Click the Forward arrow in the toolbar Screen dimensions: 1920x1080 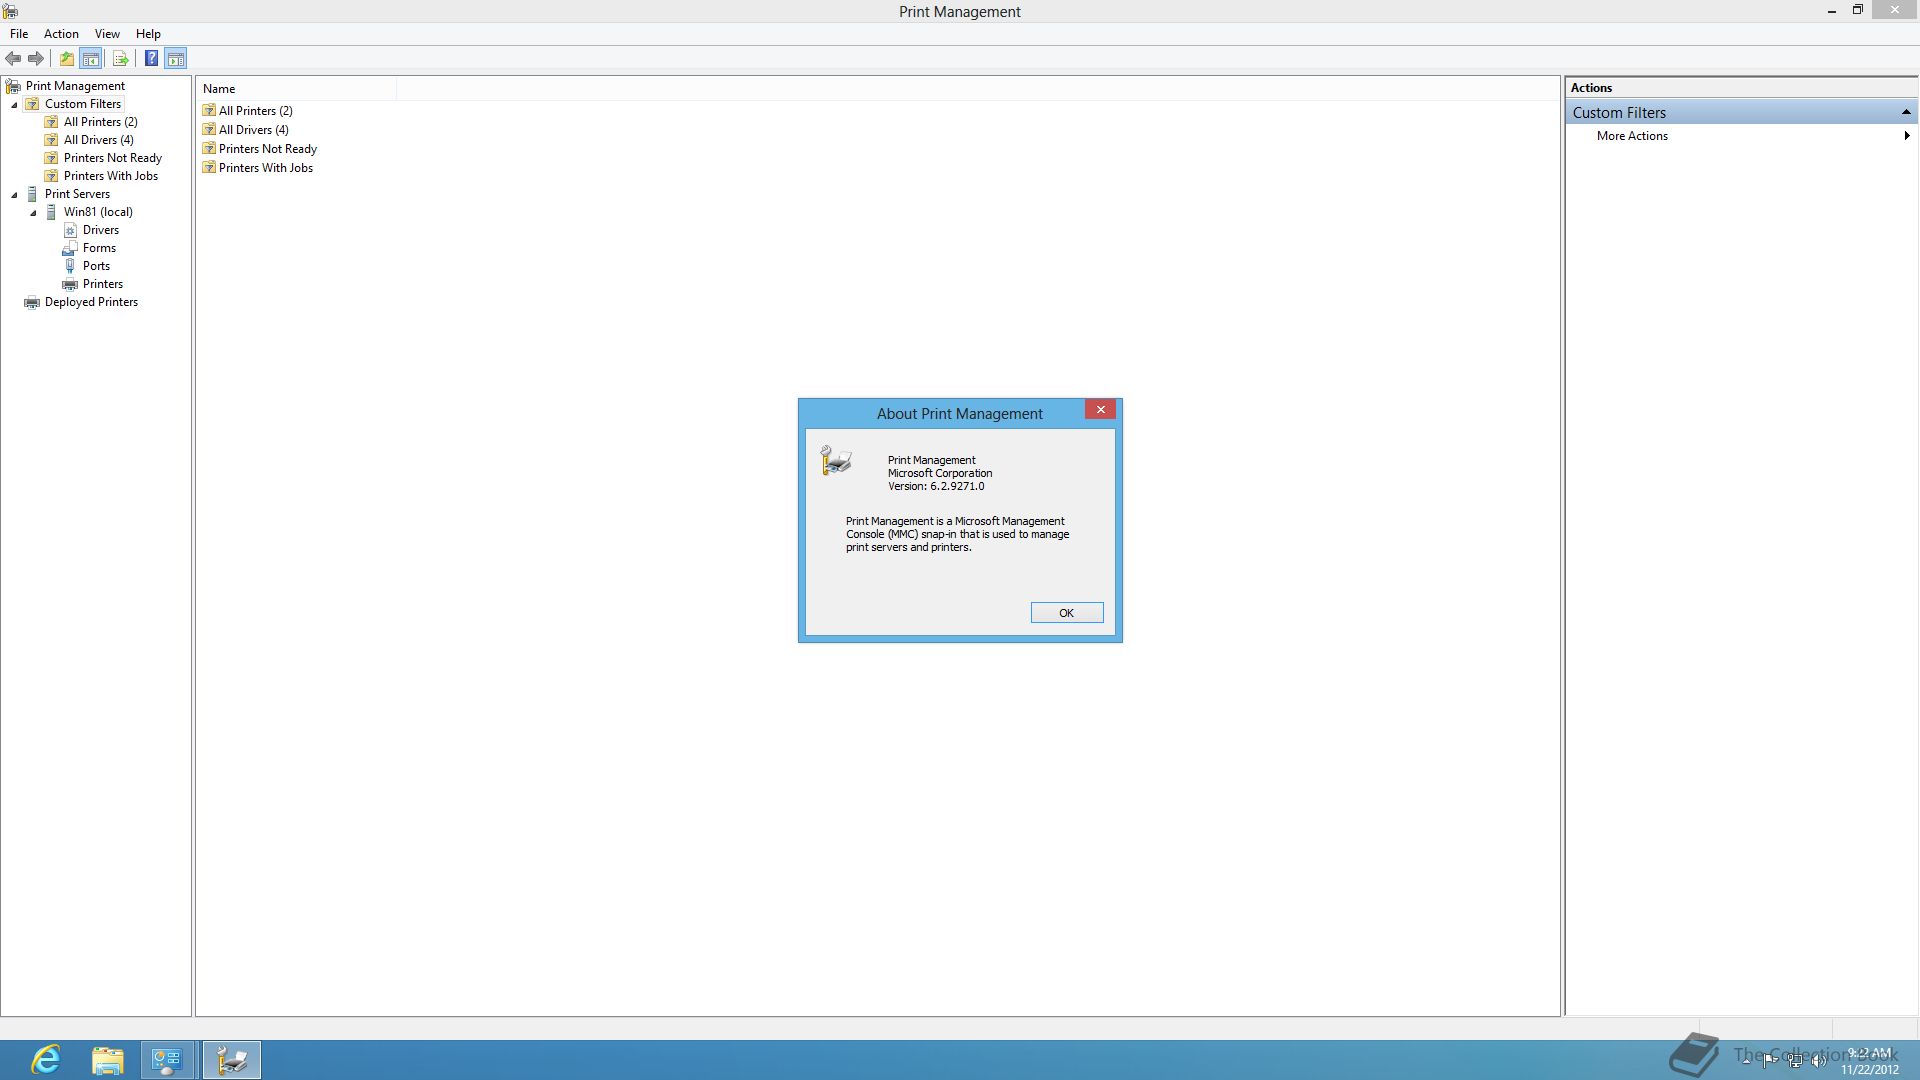[36, 59]
